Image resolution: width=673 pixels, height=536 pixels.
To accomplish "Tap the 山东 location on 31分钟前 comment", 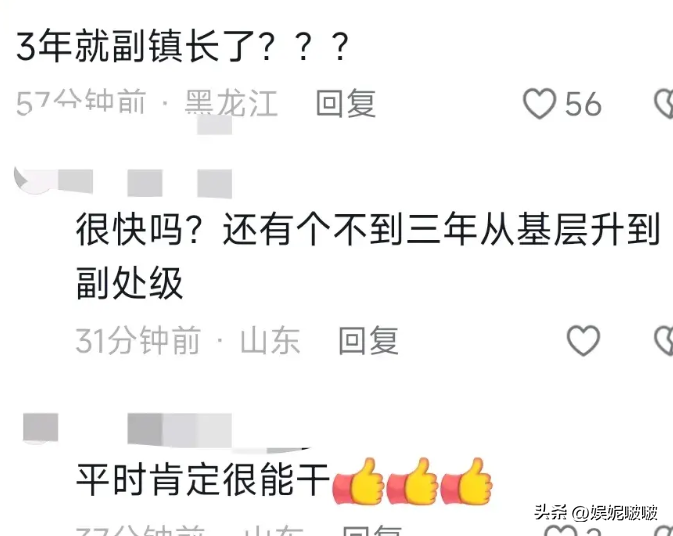I will [270, 340].
